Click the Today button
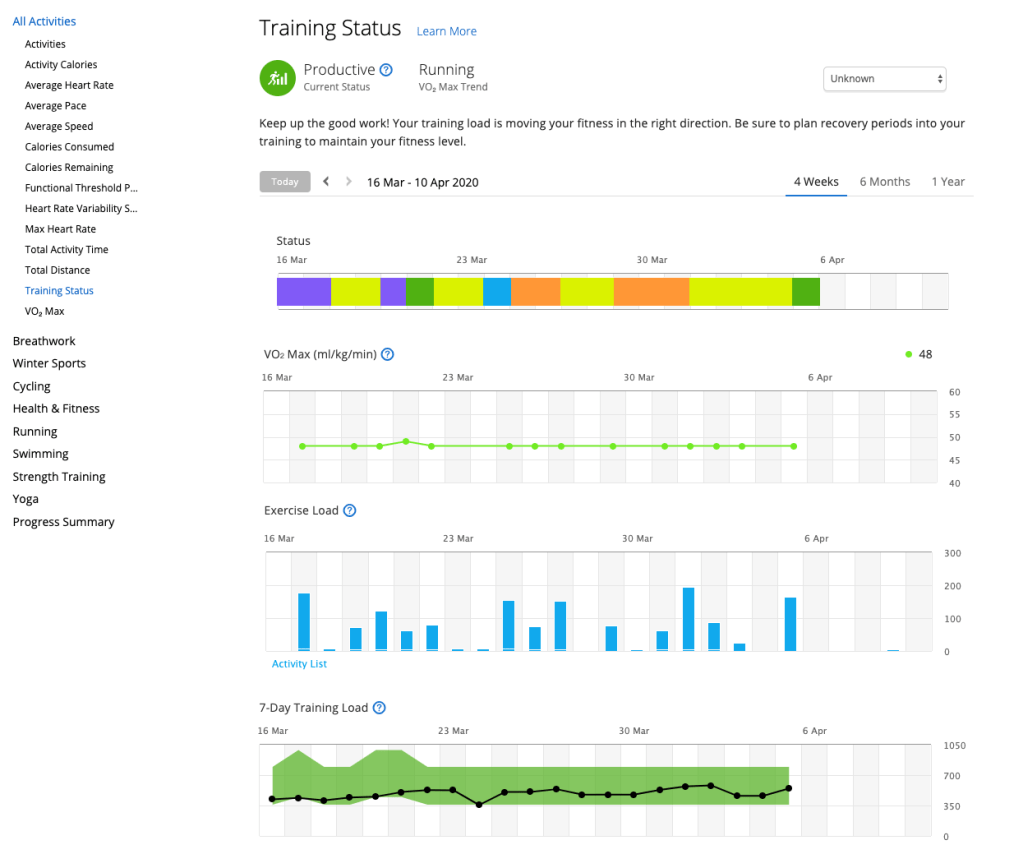This screenshot has height=854, width=1023. pyautogui.click(x=285, y=182)
